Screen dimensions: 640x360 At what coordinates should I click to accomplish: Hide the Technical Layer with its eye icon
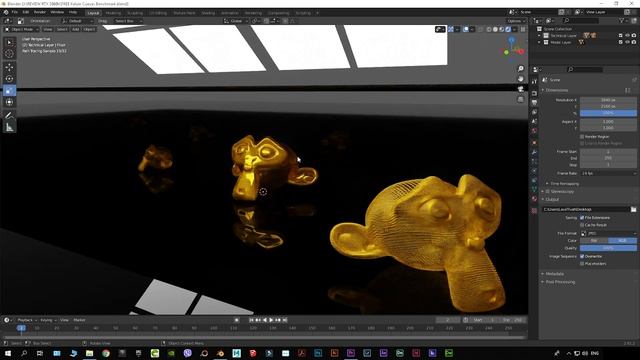pos(628,36)
